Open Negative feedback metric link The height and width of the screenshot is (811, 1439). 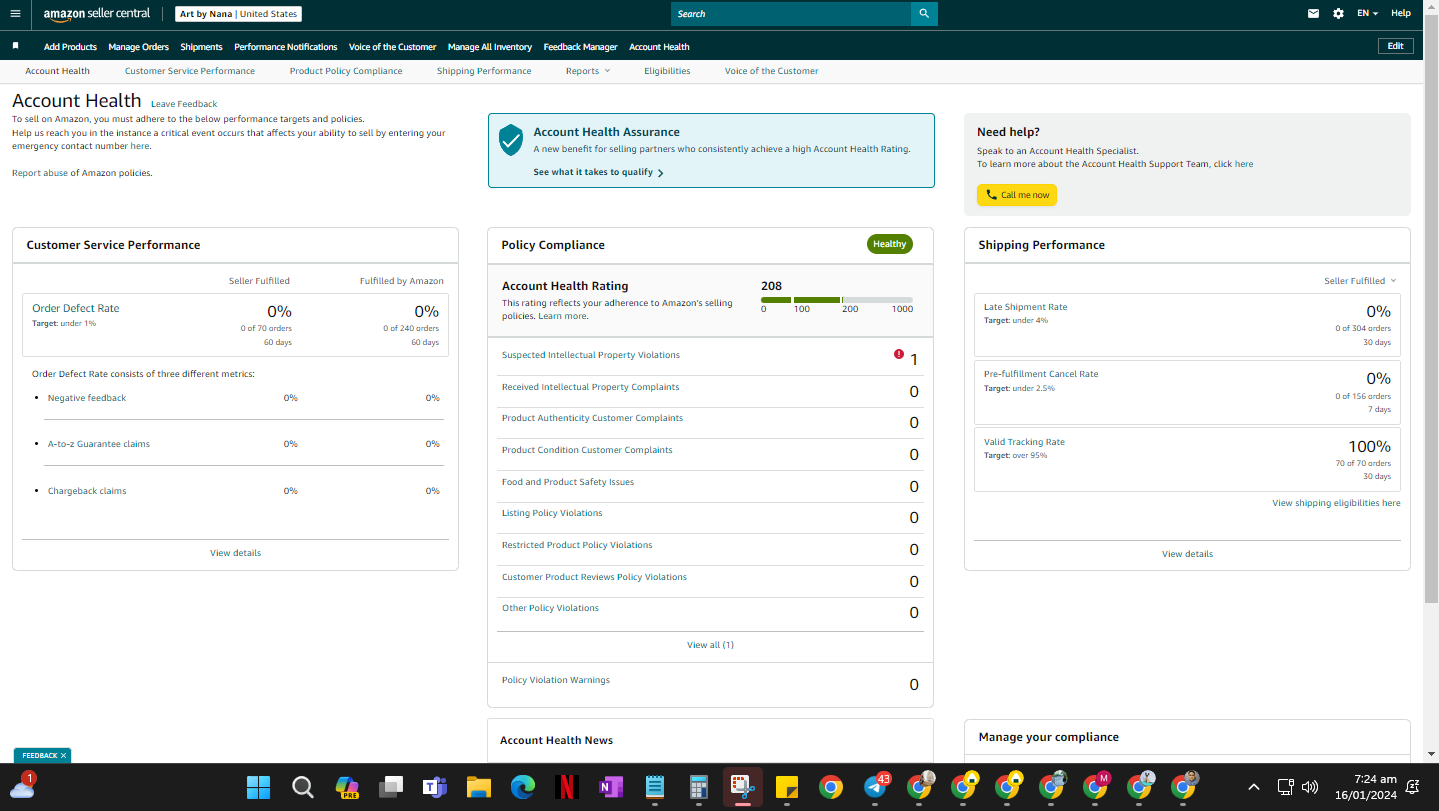pyautogui.click(x=87, y=398)
